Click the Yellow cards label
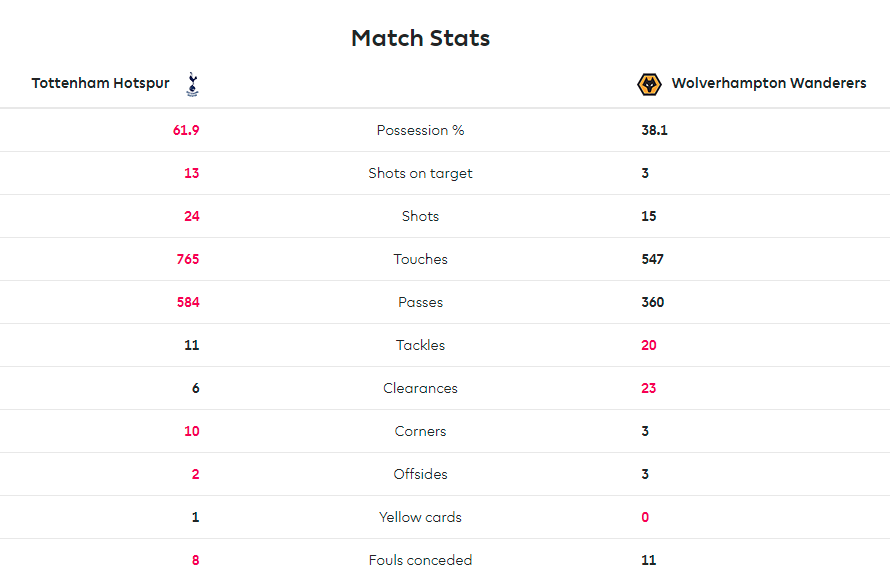 click(420, 517)
